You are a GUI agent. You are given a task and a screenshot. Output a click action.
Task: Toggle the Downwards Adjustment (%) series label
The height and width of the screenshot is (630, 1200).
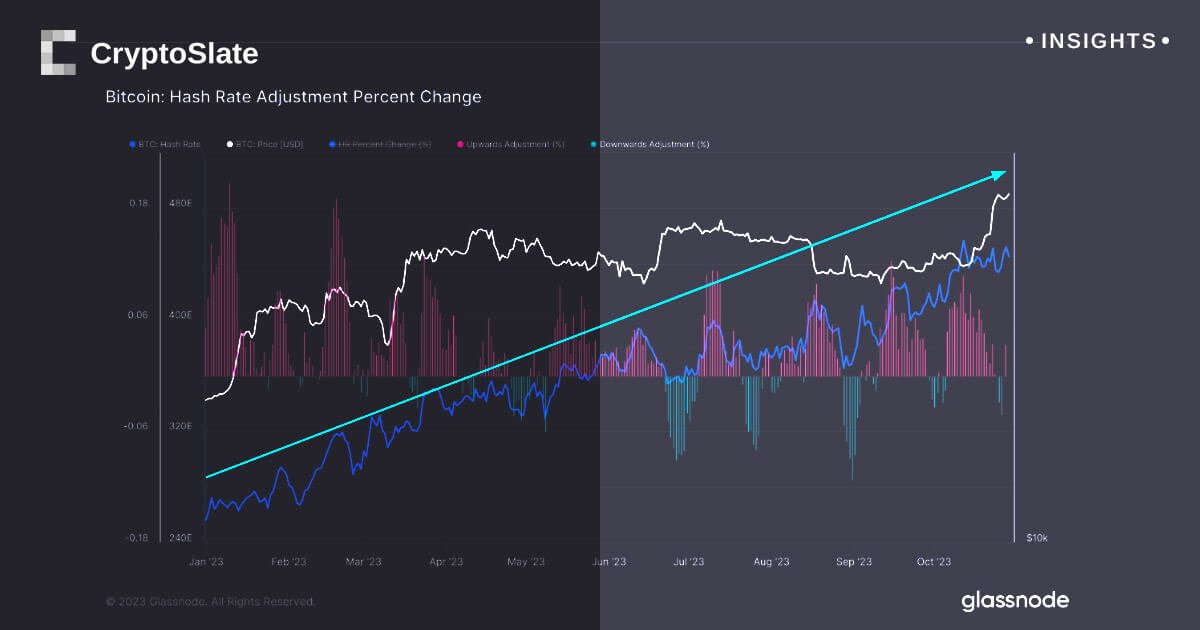tap(654, 145)
